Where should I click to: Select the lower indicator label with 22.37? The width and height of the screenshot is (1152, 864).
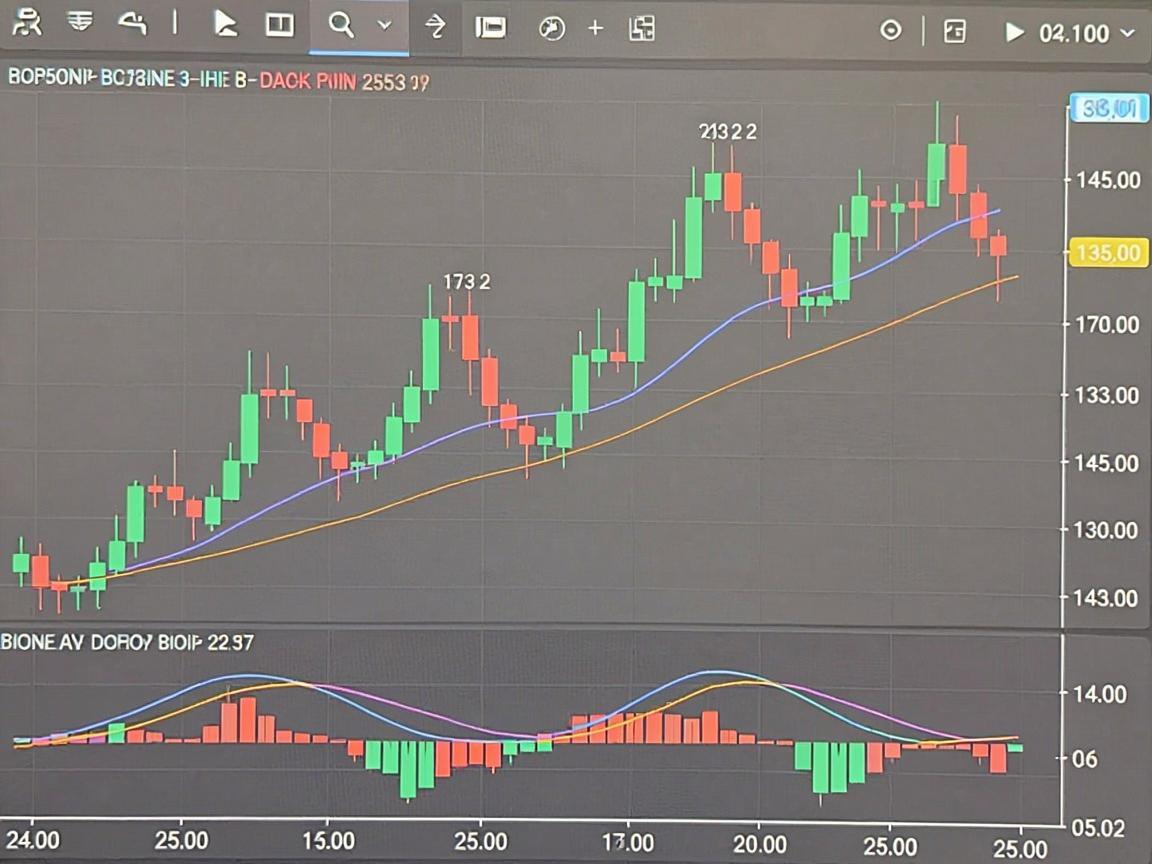click(127, 642)
